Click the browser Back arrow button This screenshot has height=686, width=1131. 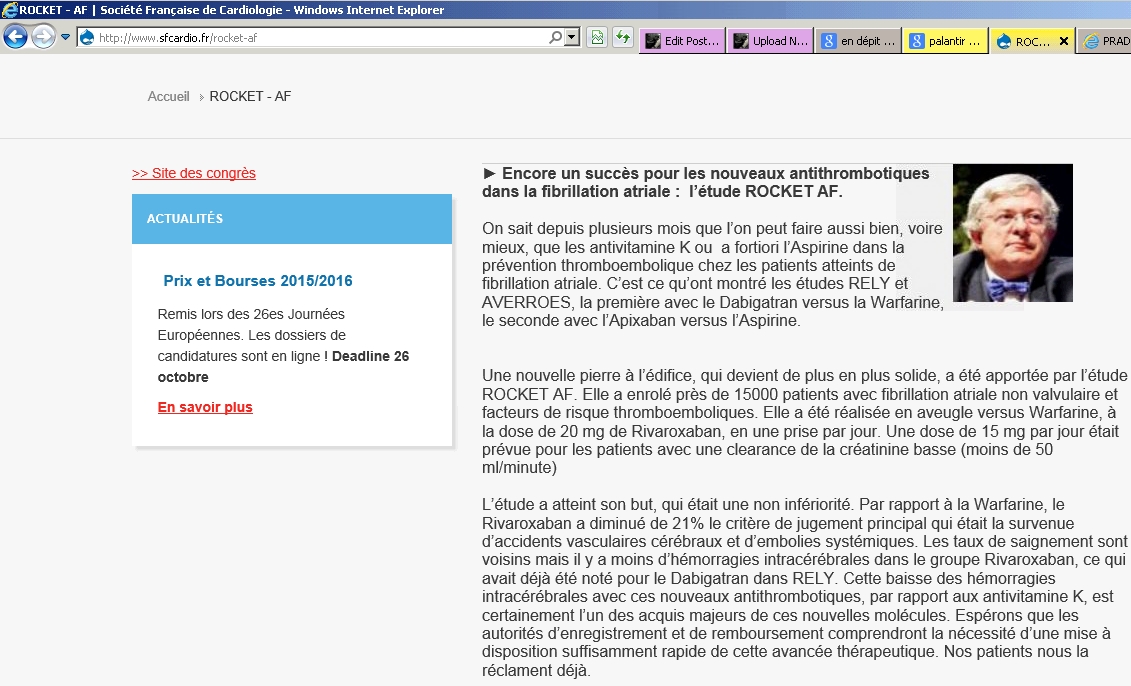pos(15,37)
